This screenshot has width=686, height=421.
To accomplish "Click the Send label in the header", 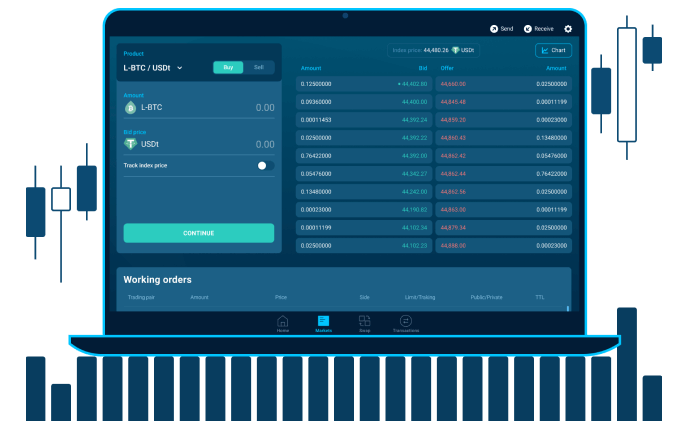I will point(507,29).
